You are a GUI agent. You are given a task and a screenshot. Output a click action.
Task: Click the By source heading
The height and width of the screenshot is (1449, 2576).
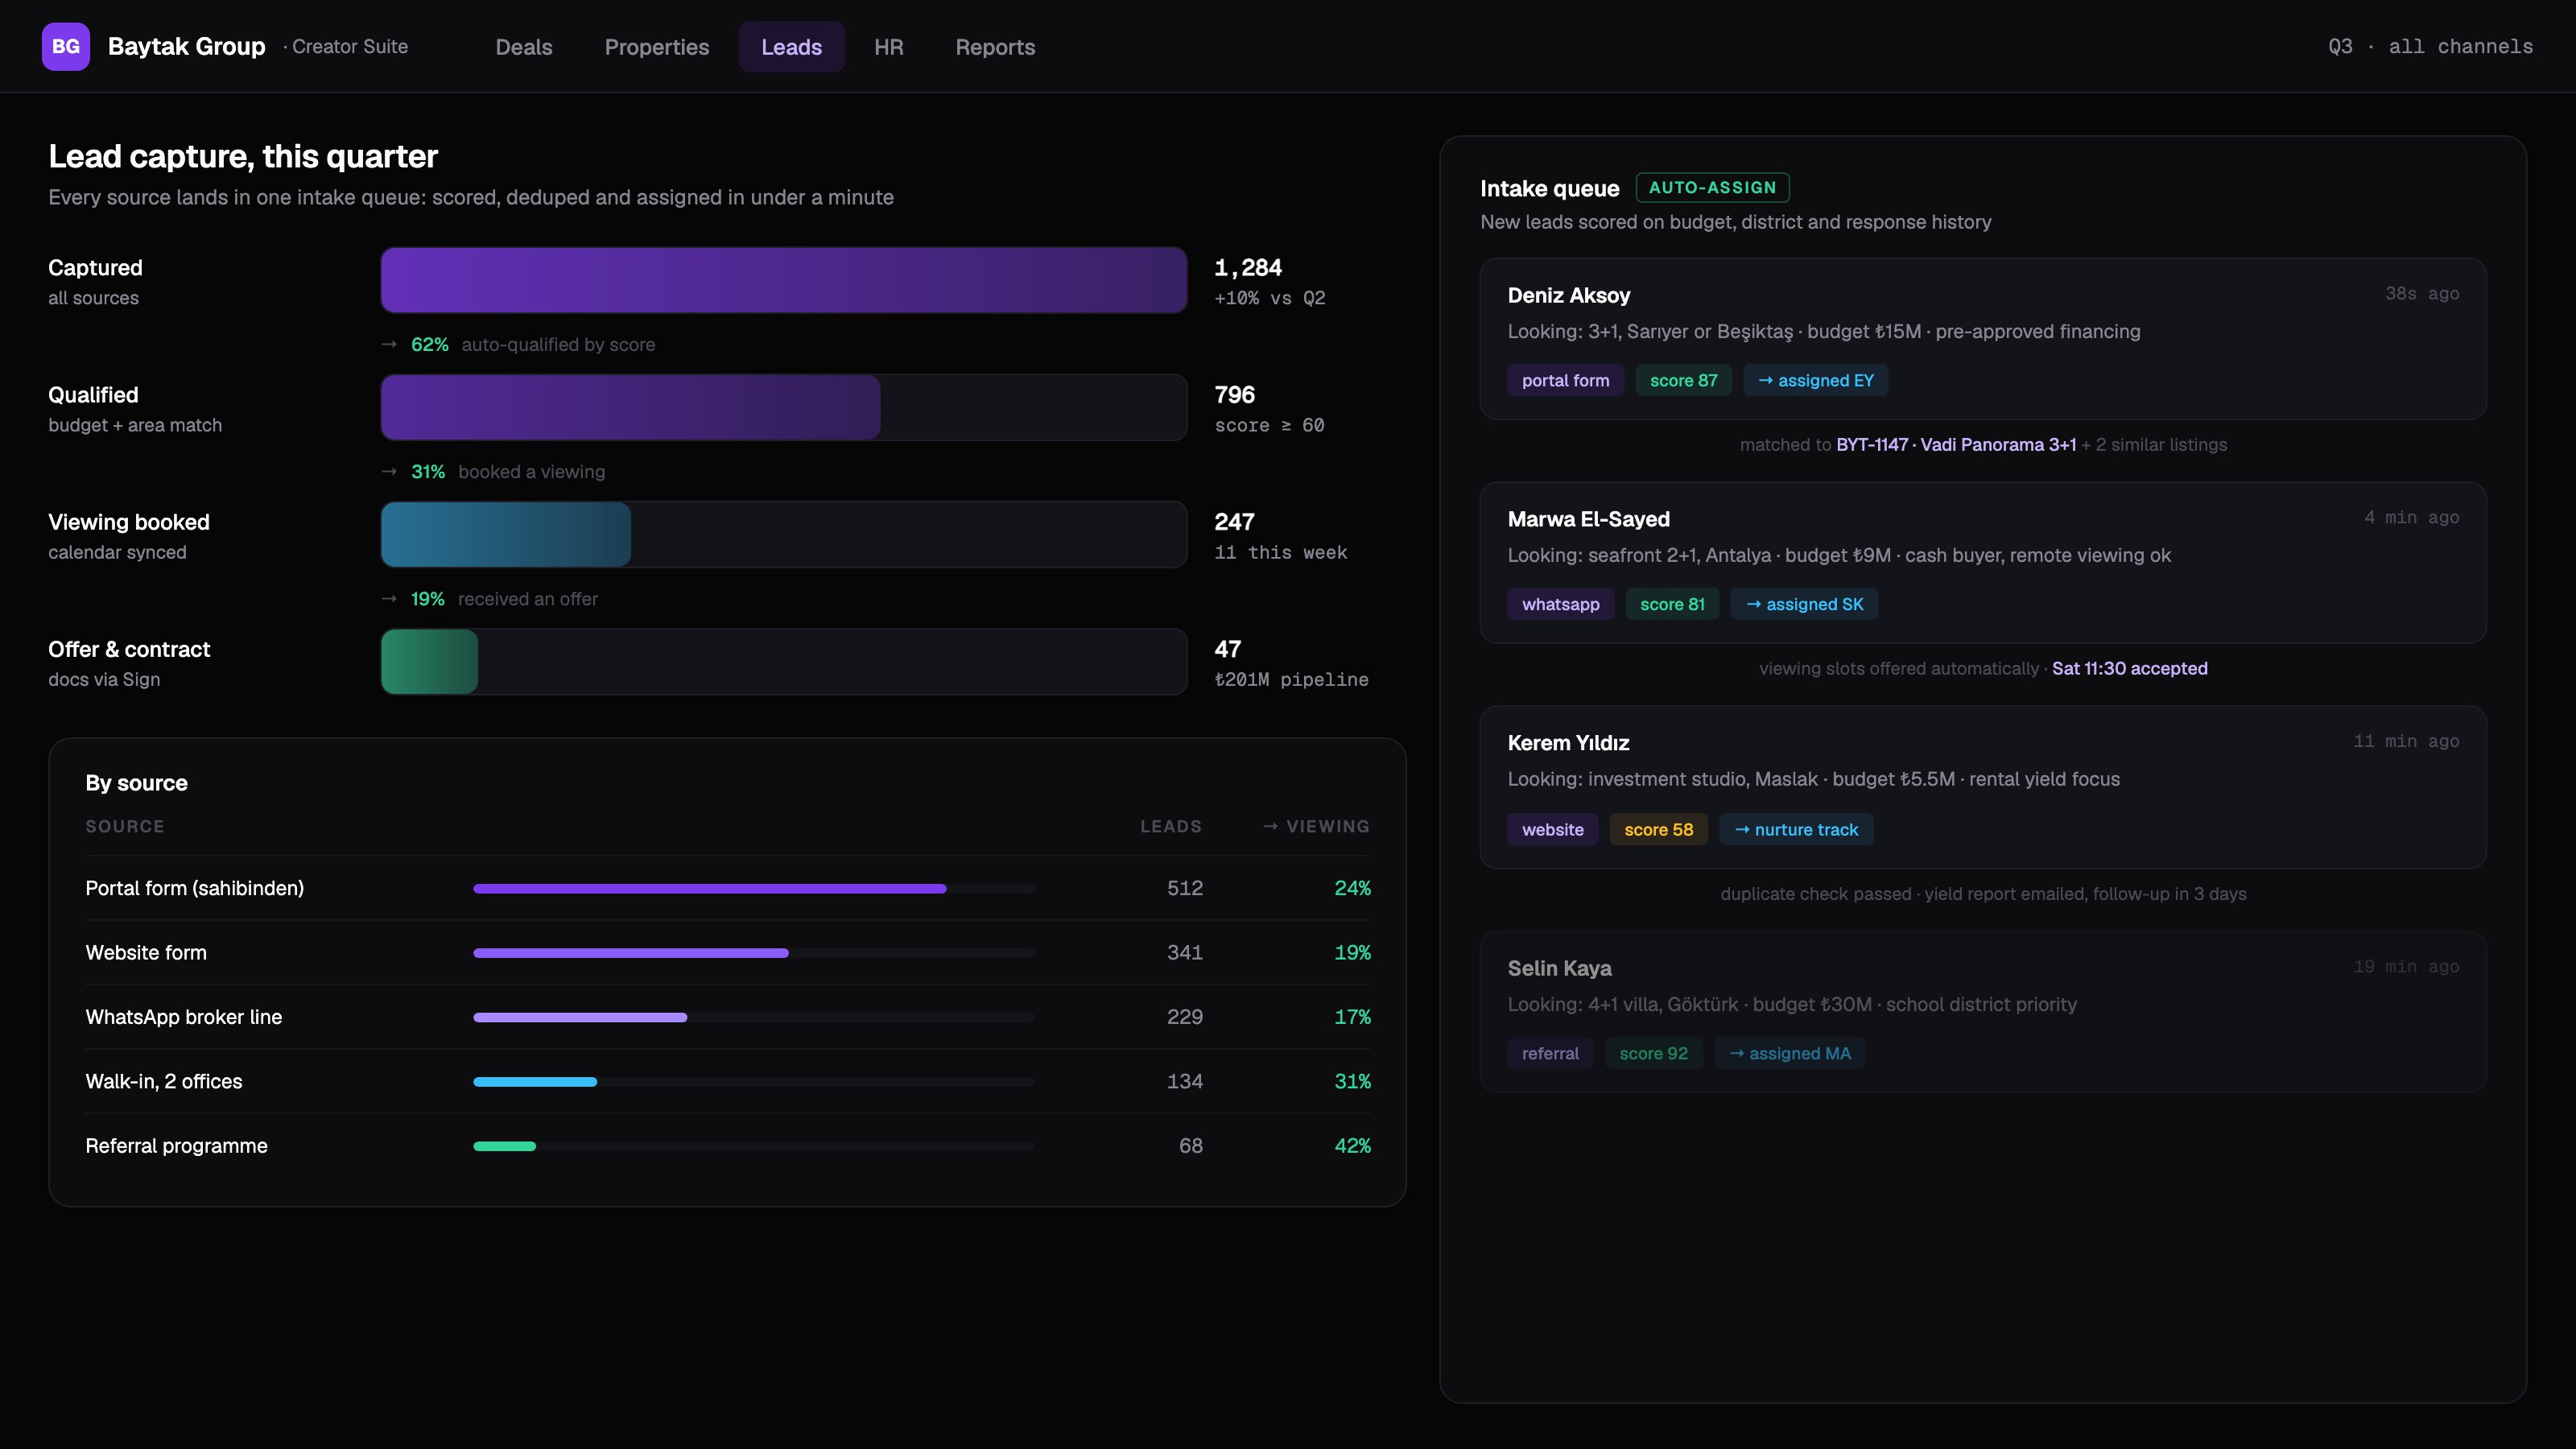(136, 783)
